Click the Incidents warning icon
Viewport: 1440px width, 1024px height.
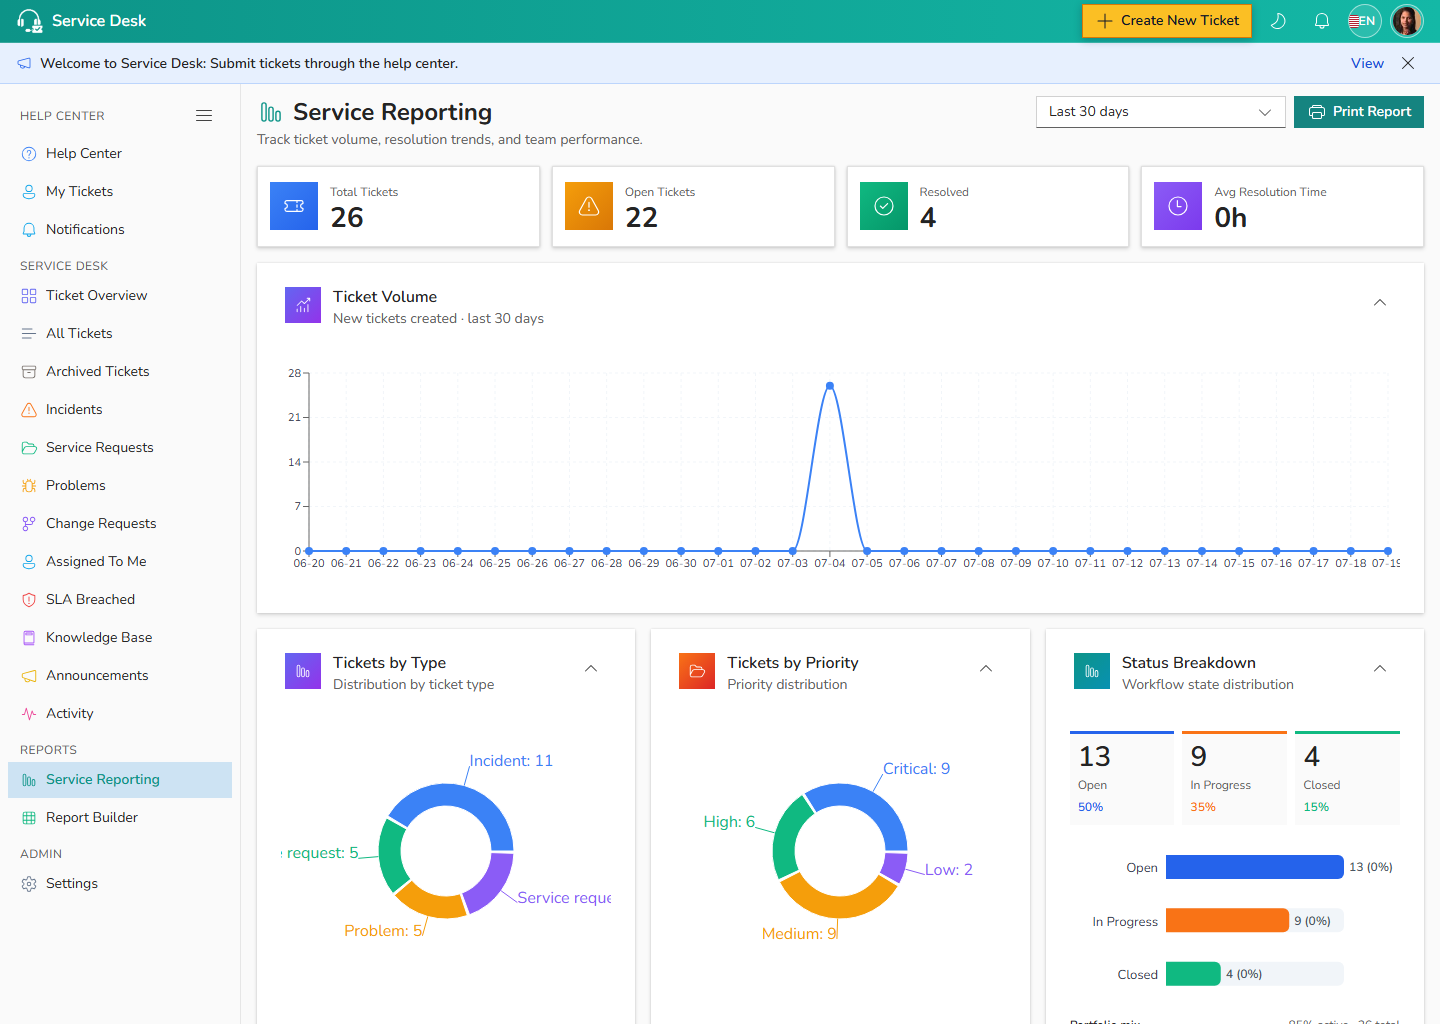[29, 410]
